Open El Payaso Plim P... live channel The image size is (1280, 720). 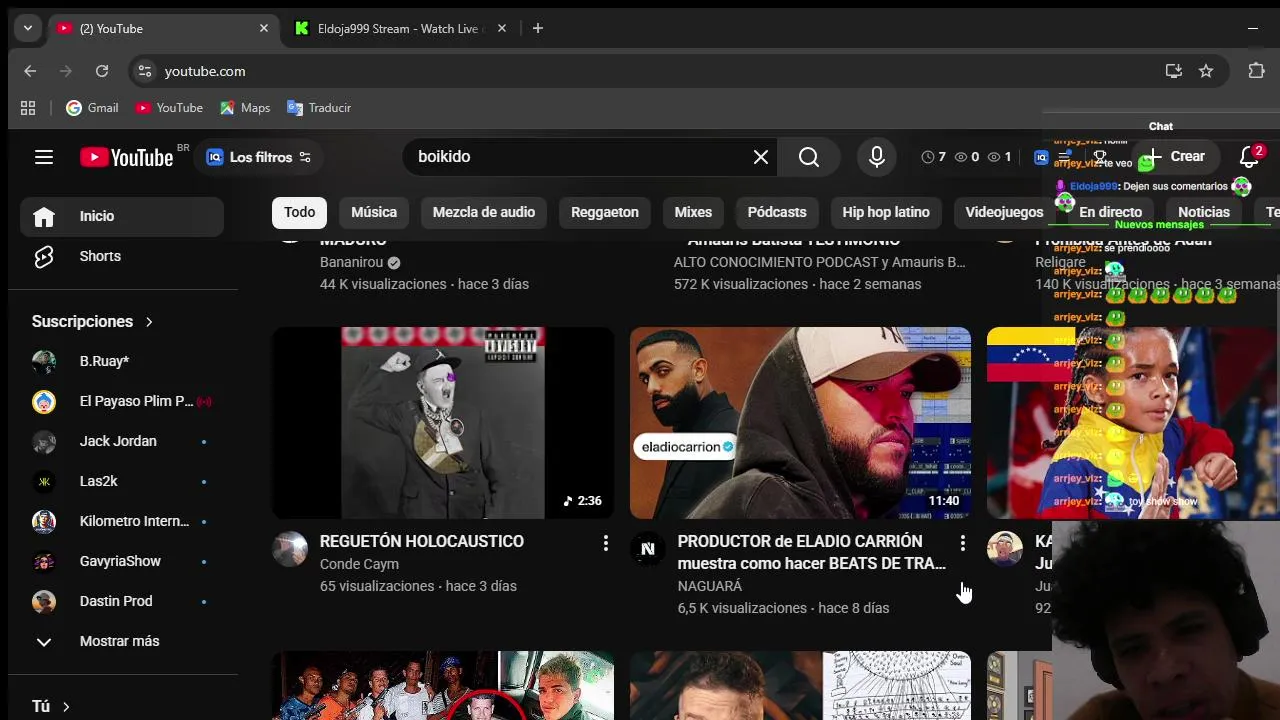coord(122,401)
